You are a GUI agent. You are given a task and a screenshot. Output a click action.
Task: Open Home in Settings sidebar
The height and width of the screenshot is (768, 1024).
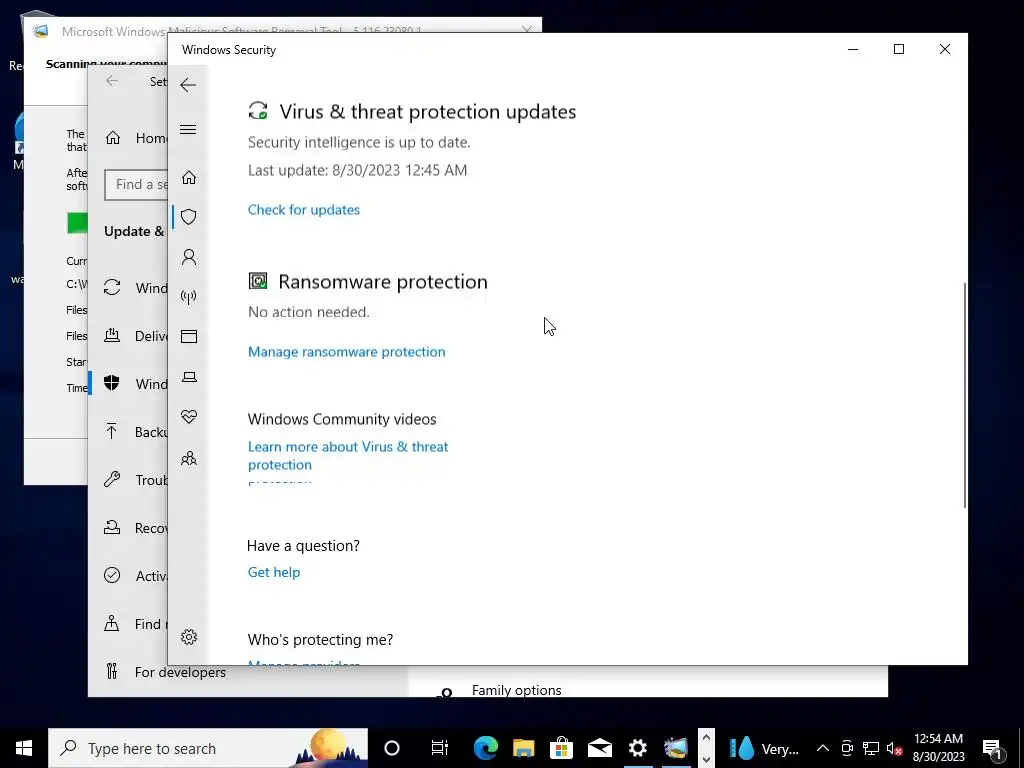click(x=136, y=138)
